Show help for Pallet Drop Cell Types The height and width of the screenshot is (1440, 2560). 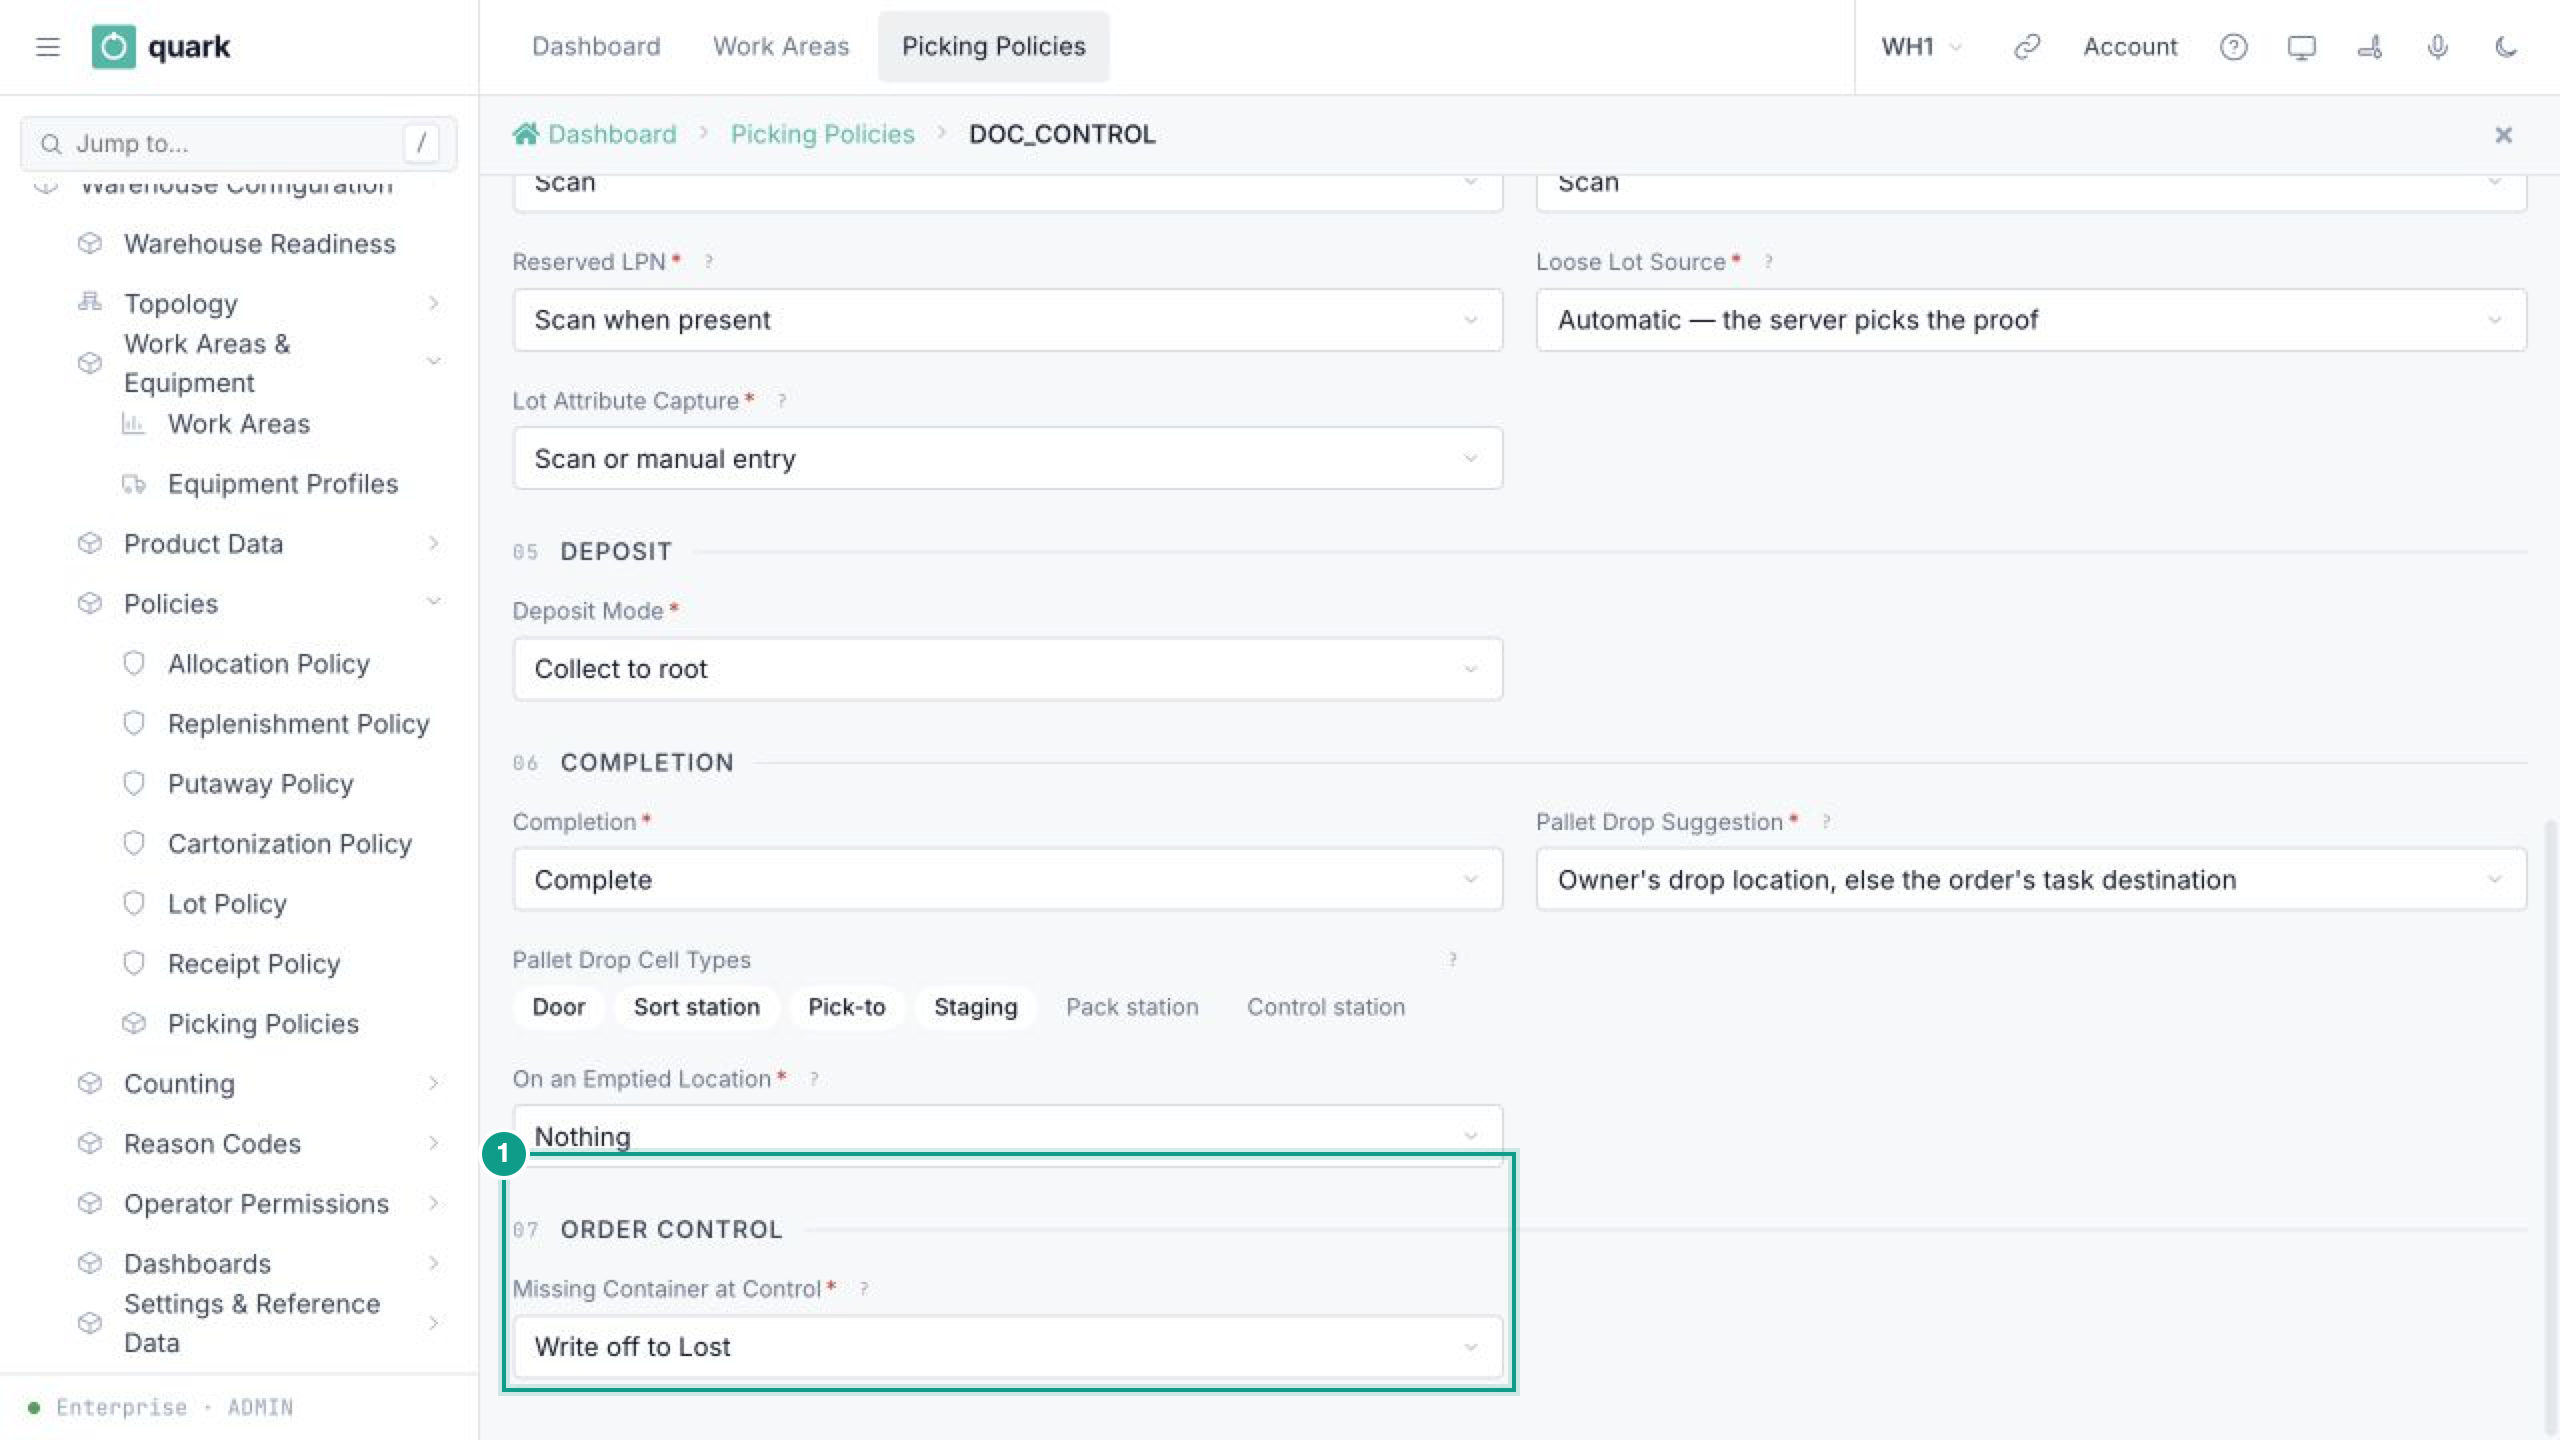pyautogui.click(x=1452, y=960)
